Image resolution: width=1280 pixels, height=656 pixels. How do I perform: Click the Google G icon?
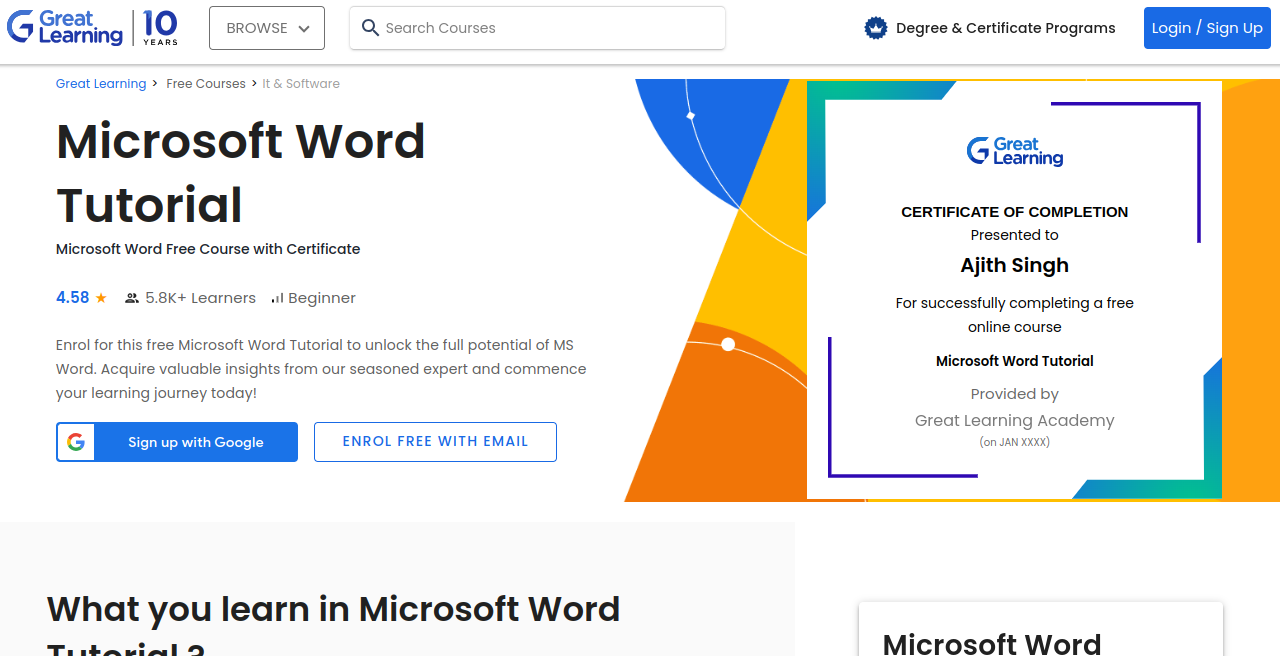point(76,441)
